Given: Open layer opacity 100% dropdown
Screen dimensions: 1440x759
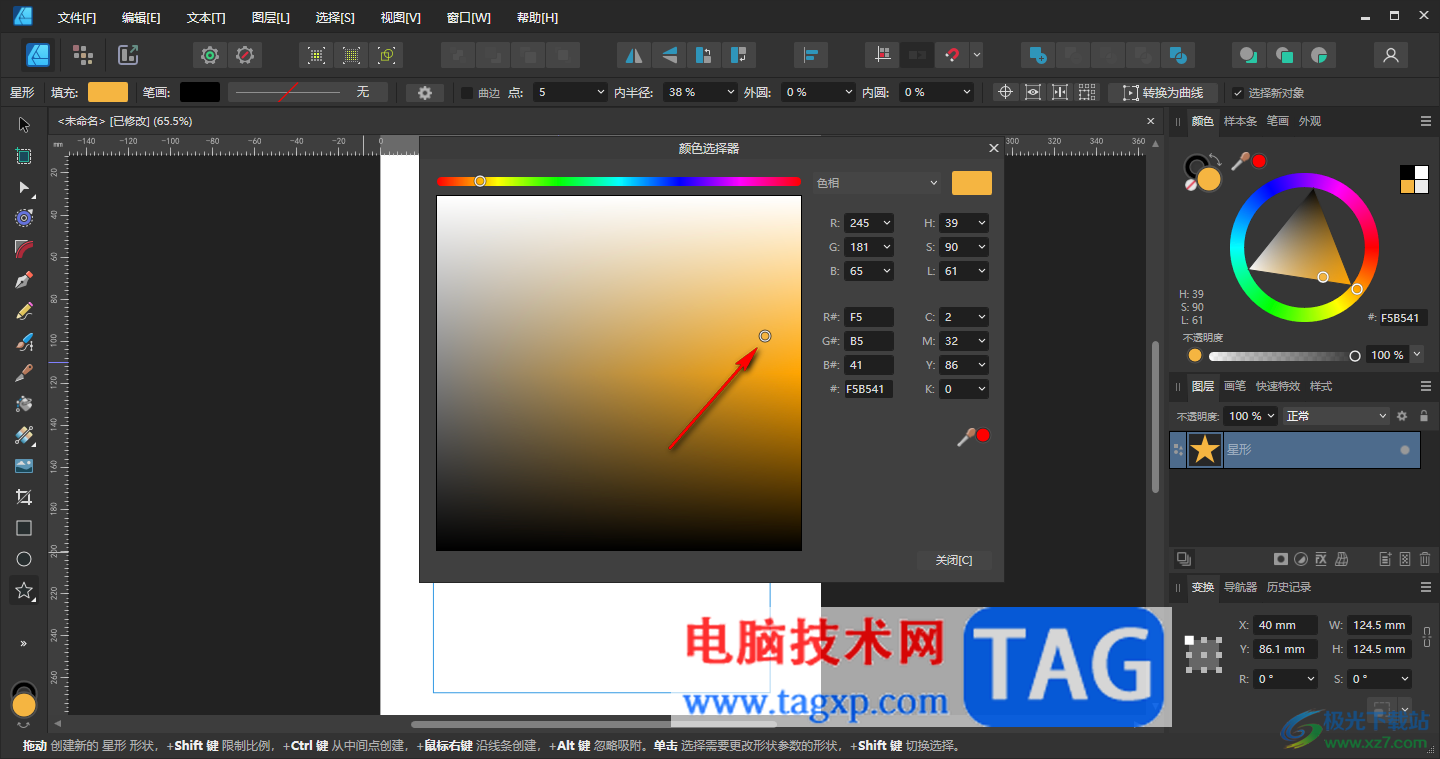Looking at the screenshot, I should 1271,416.
